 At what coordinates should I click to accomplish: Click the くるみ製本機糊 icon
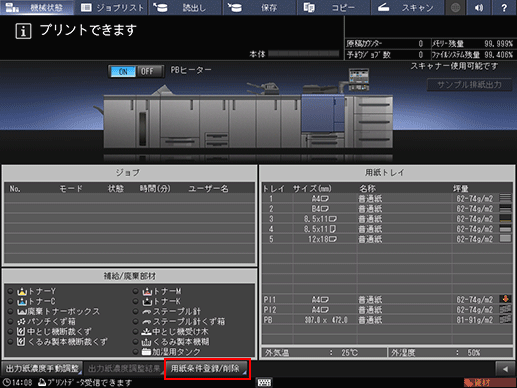click(x=146, y=342)
